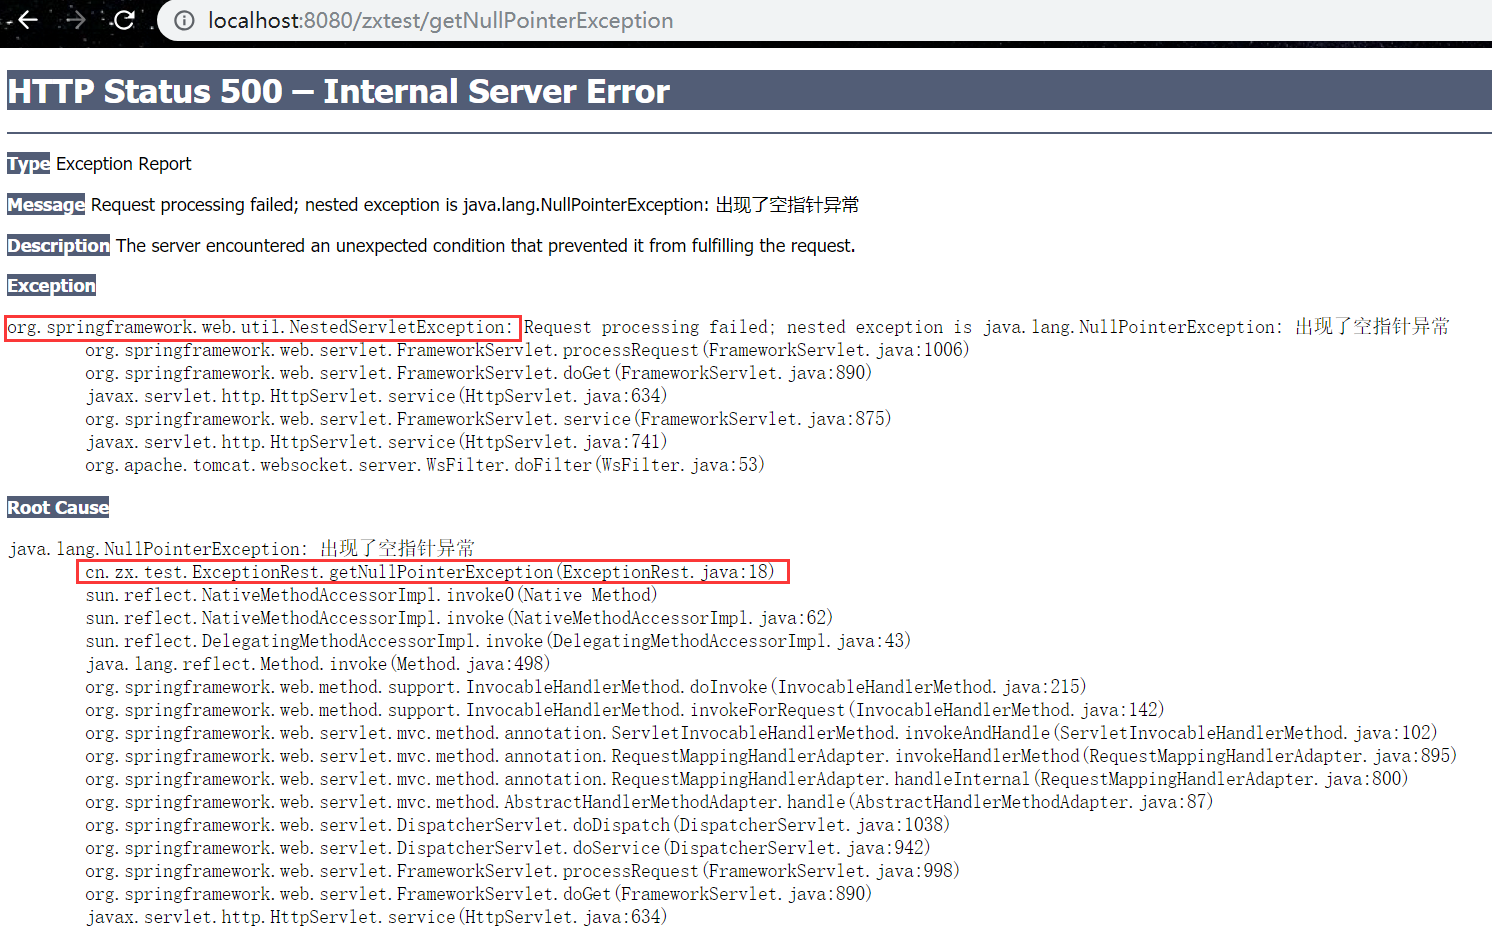The width and height of the screenshot is (1492, 929).
Task: Click stack line RequestMappingHandlerAdapter.java:895
Action: pos(771,756)
